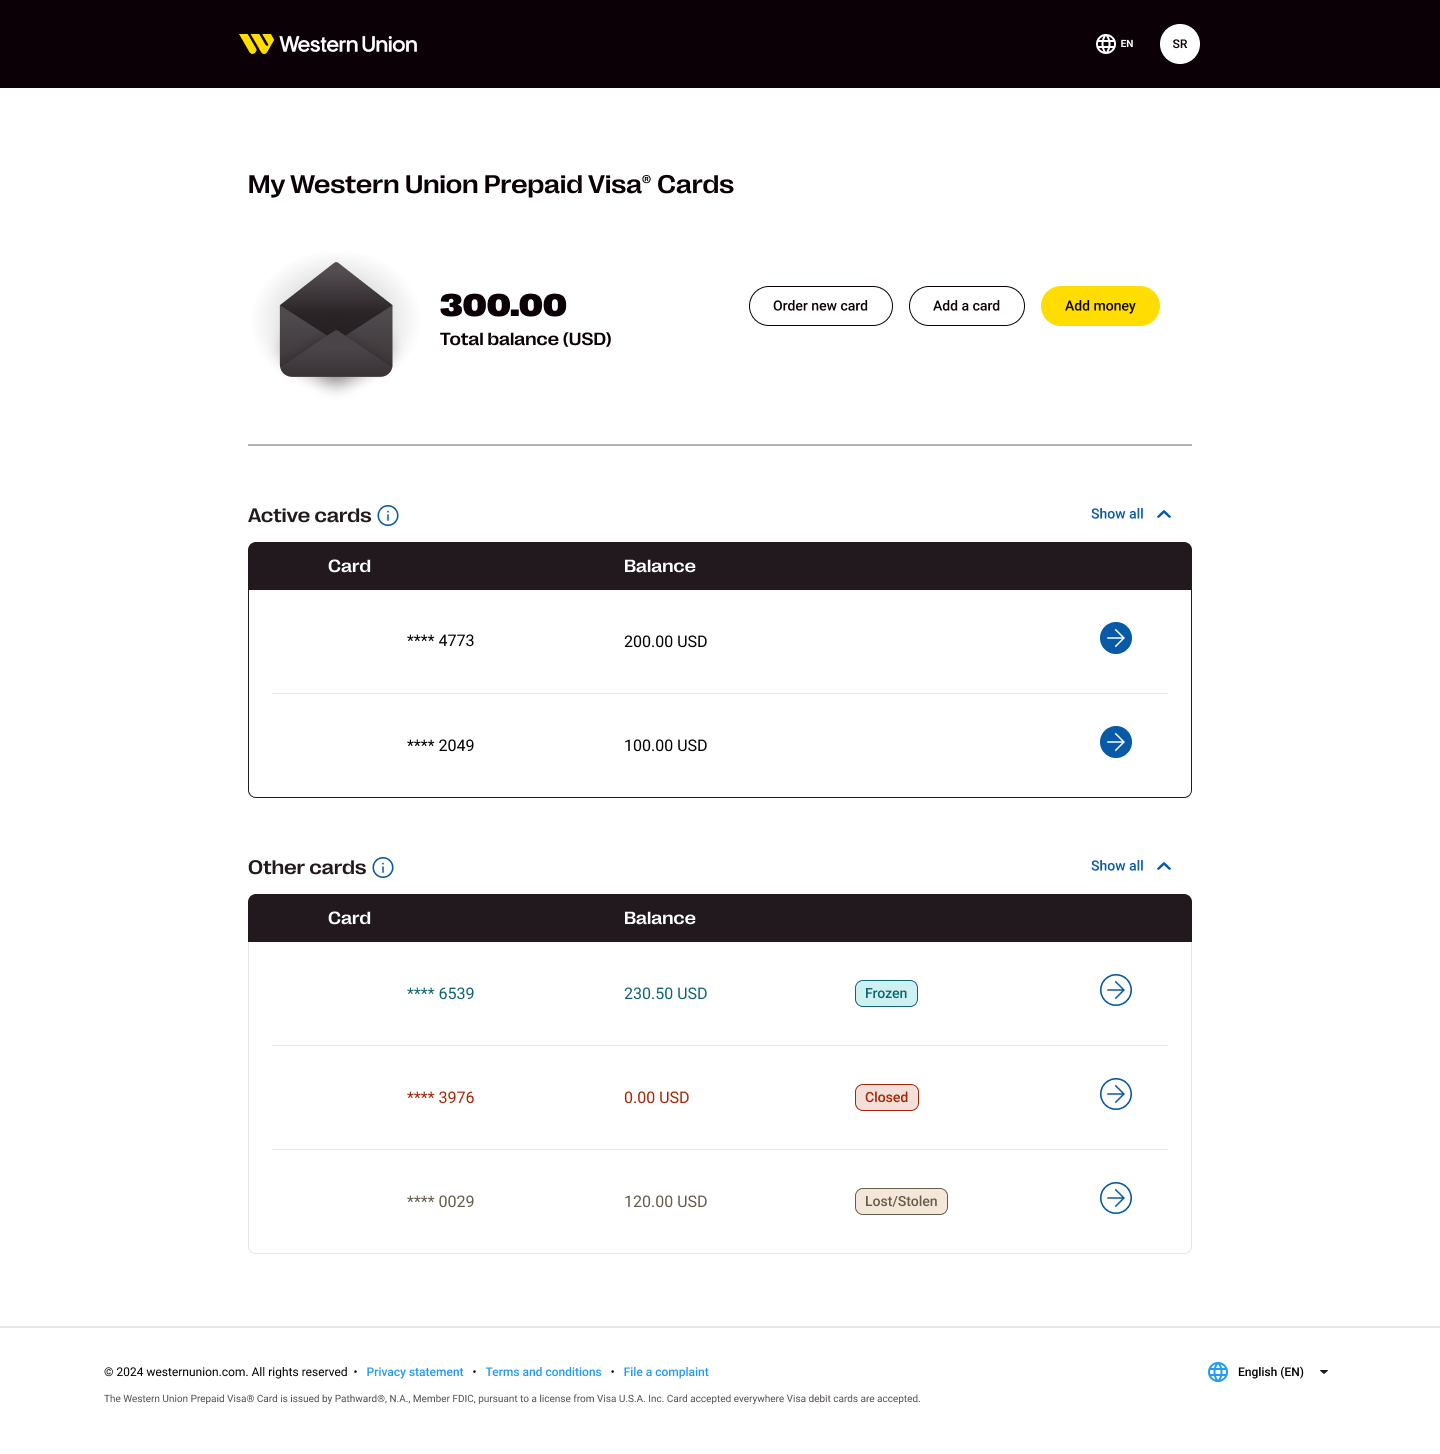Click Balance column header in Other cards
1440x1454 pixels.
(x=660, y=918)
